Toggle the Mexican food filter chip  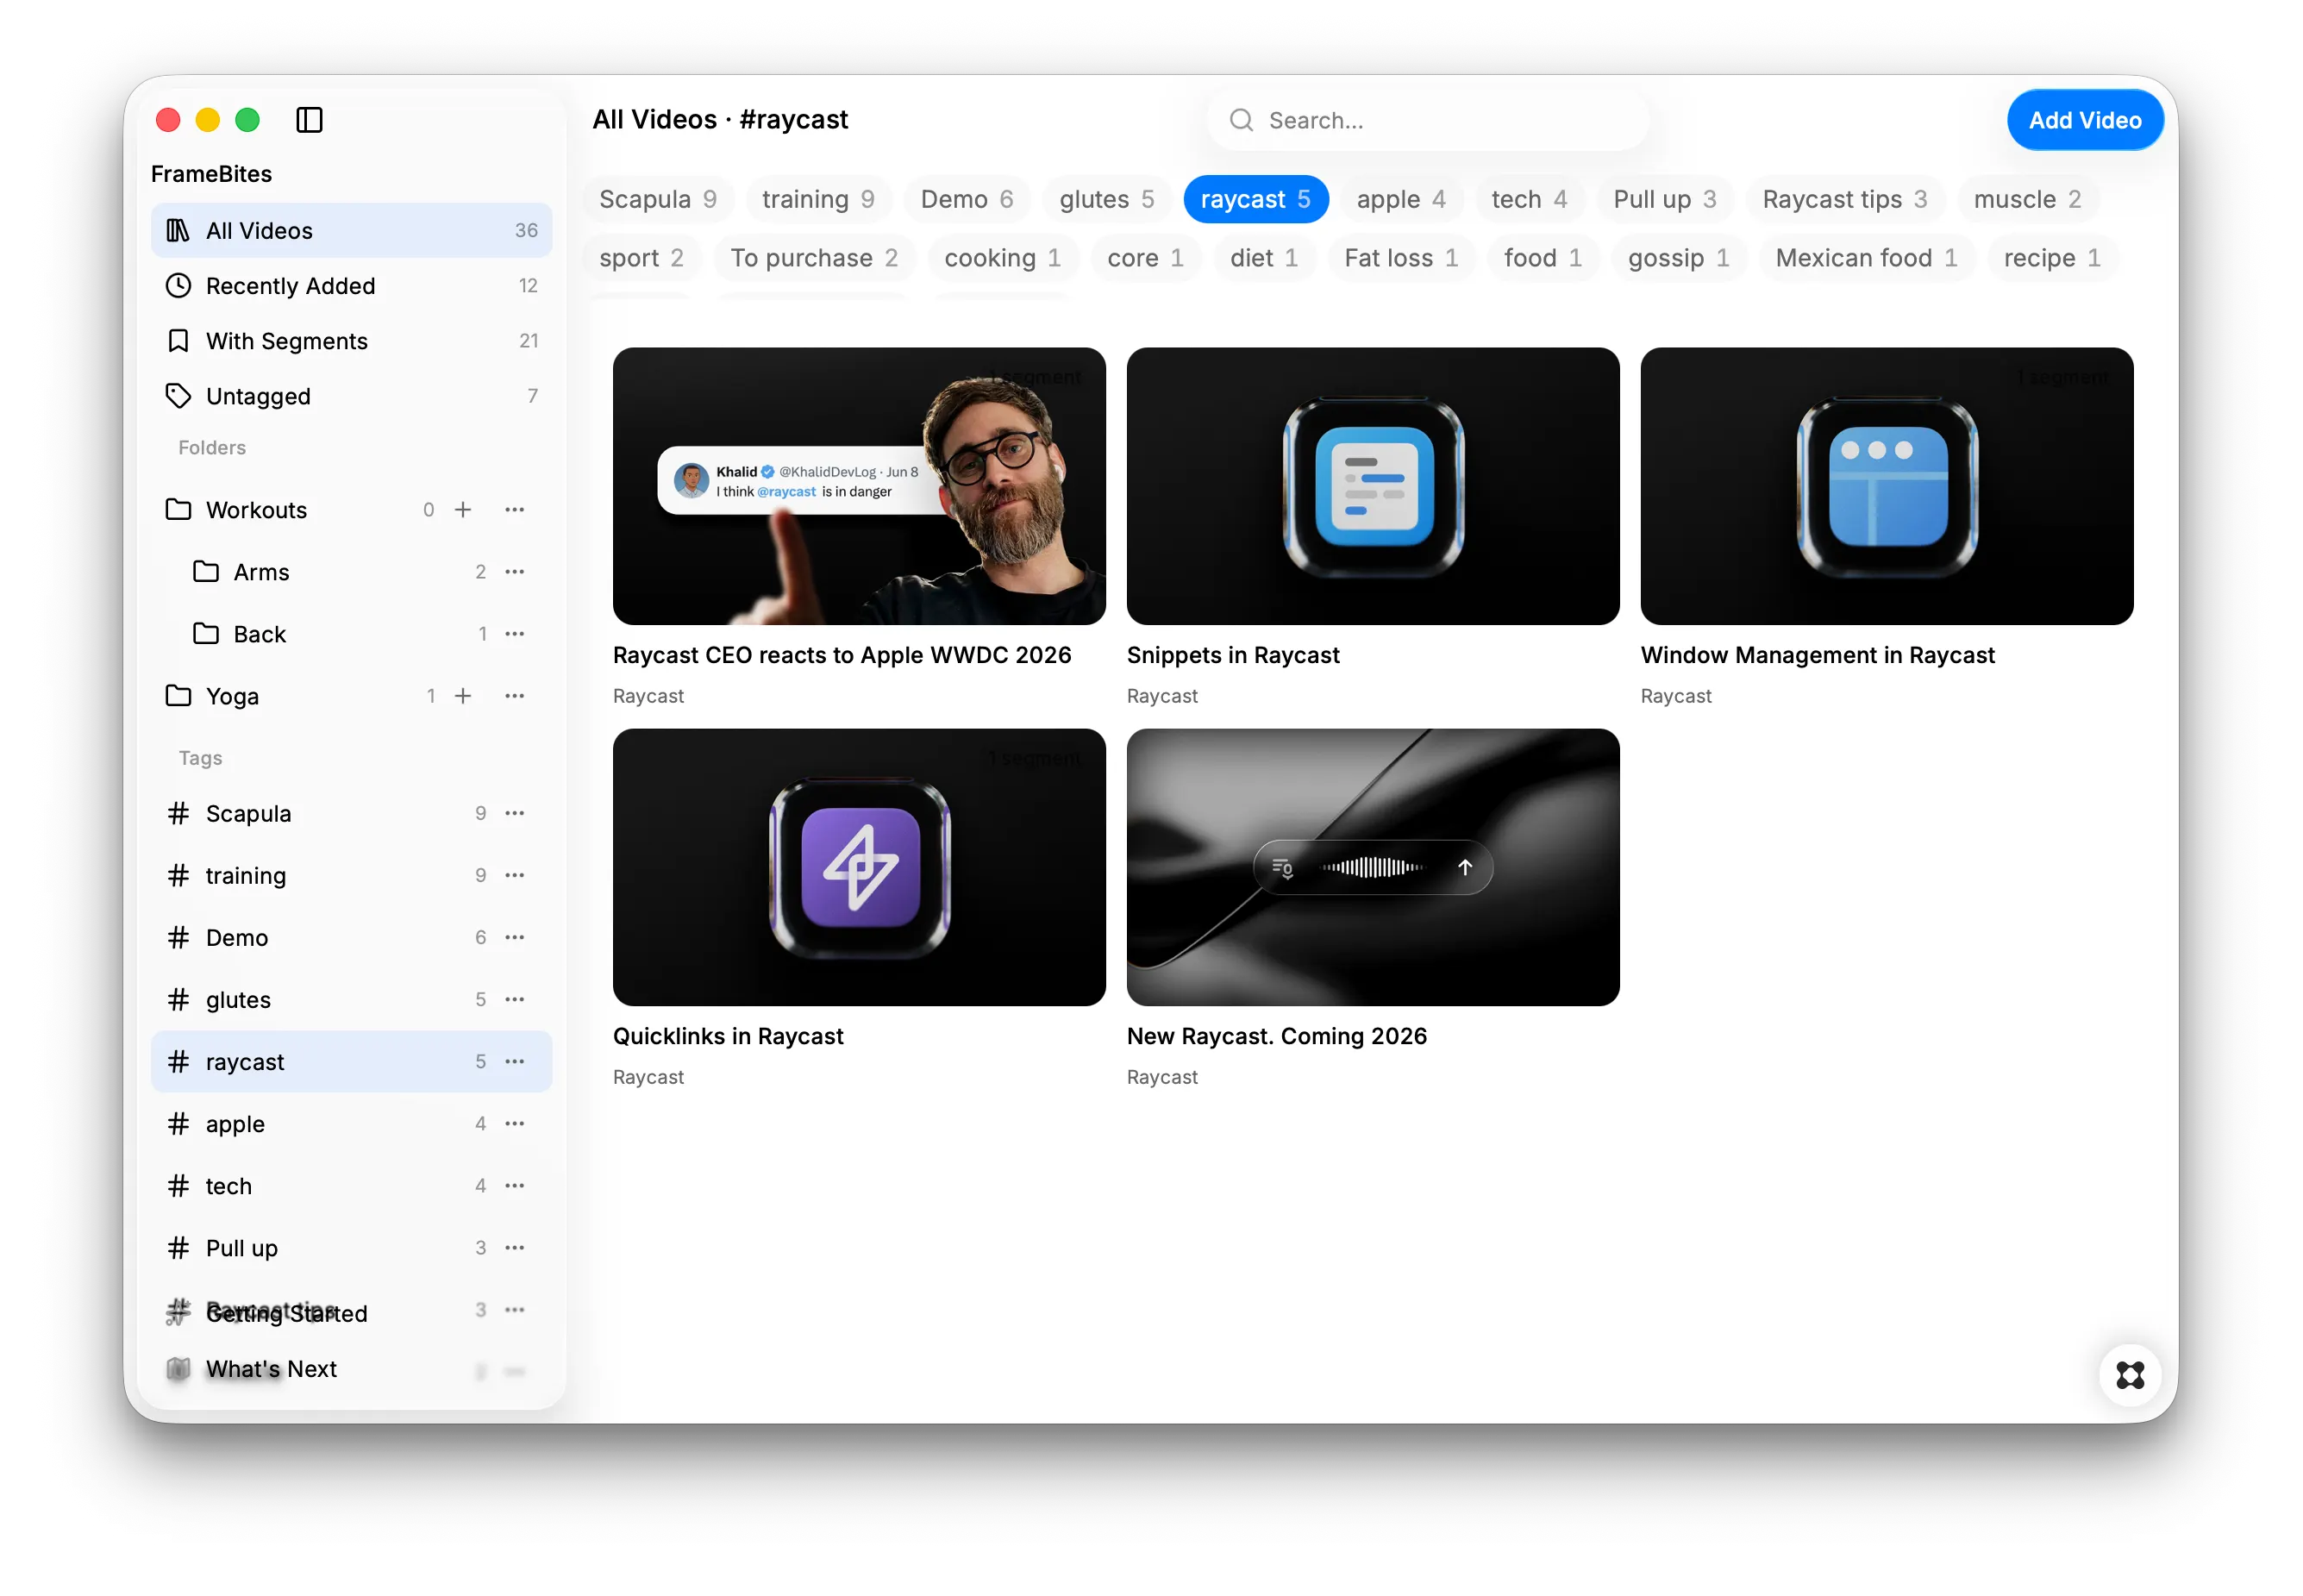[1866, 258]
